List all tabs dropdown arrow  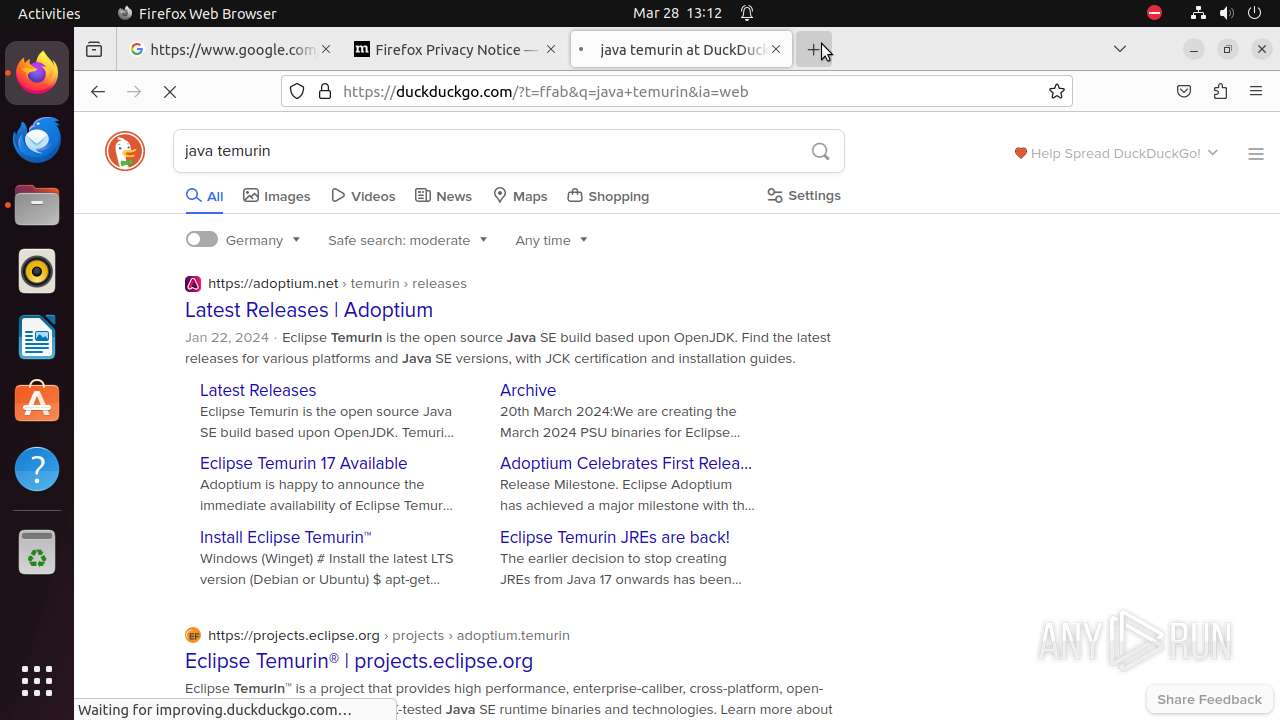pyautogui.click(x=1120, y=49)
